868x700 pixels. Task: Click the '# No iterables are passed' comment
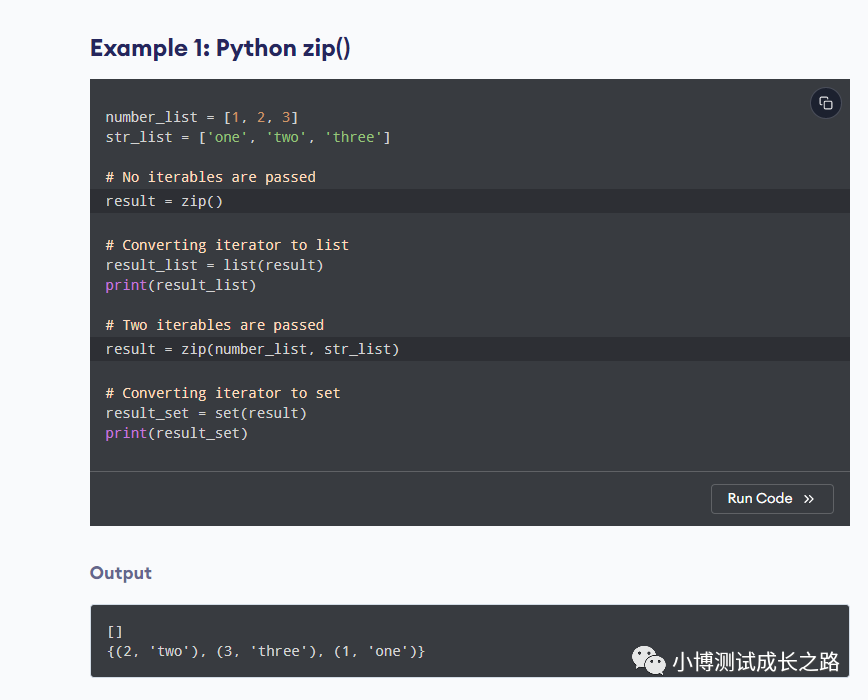(210, 177)
